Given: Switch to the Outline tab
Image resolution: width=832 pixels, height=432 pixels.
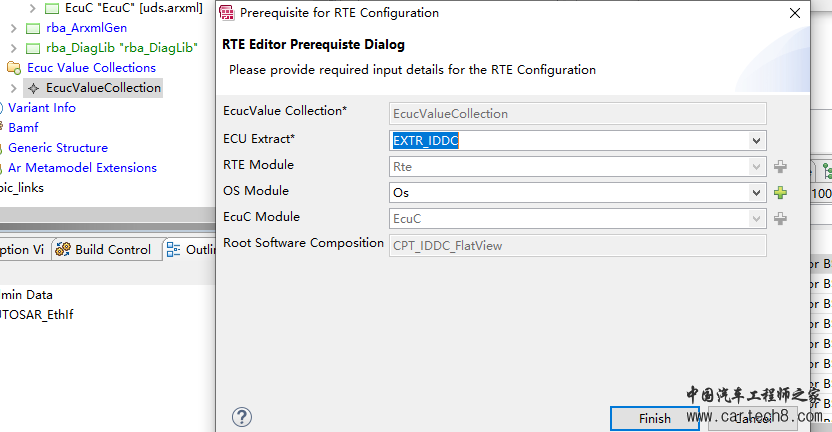Looking at the screenshot, I should pyautogui.click(x=190, y=249).
